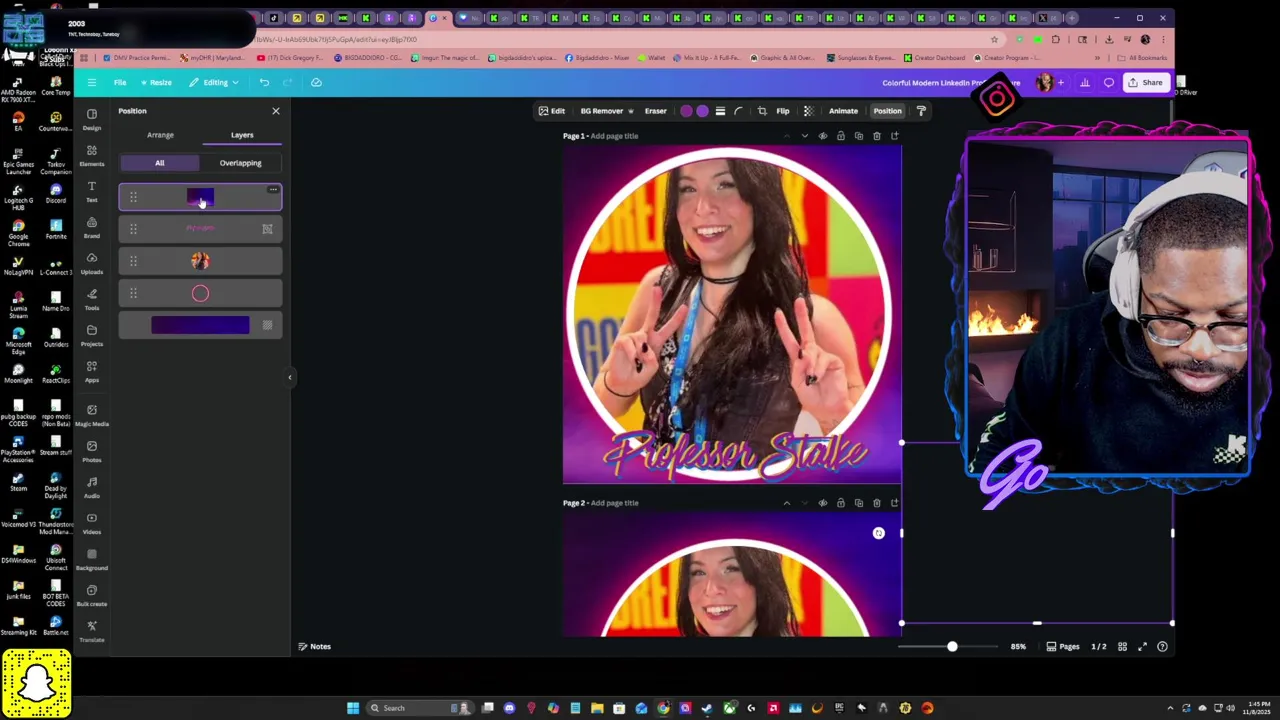Undo the last action
The width and height of the screenshot is (1280, 720).
264,82
